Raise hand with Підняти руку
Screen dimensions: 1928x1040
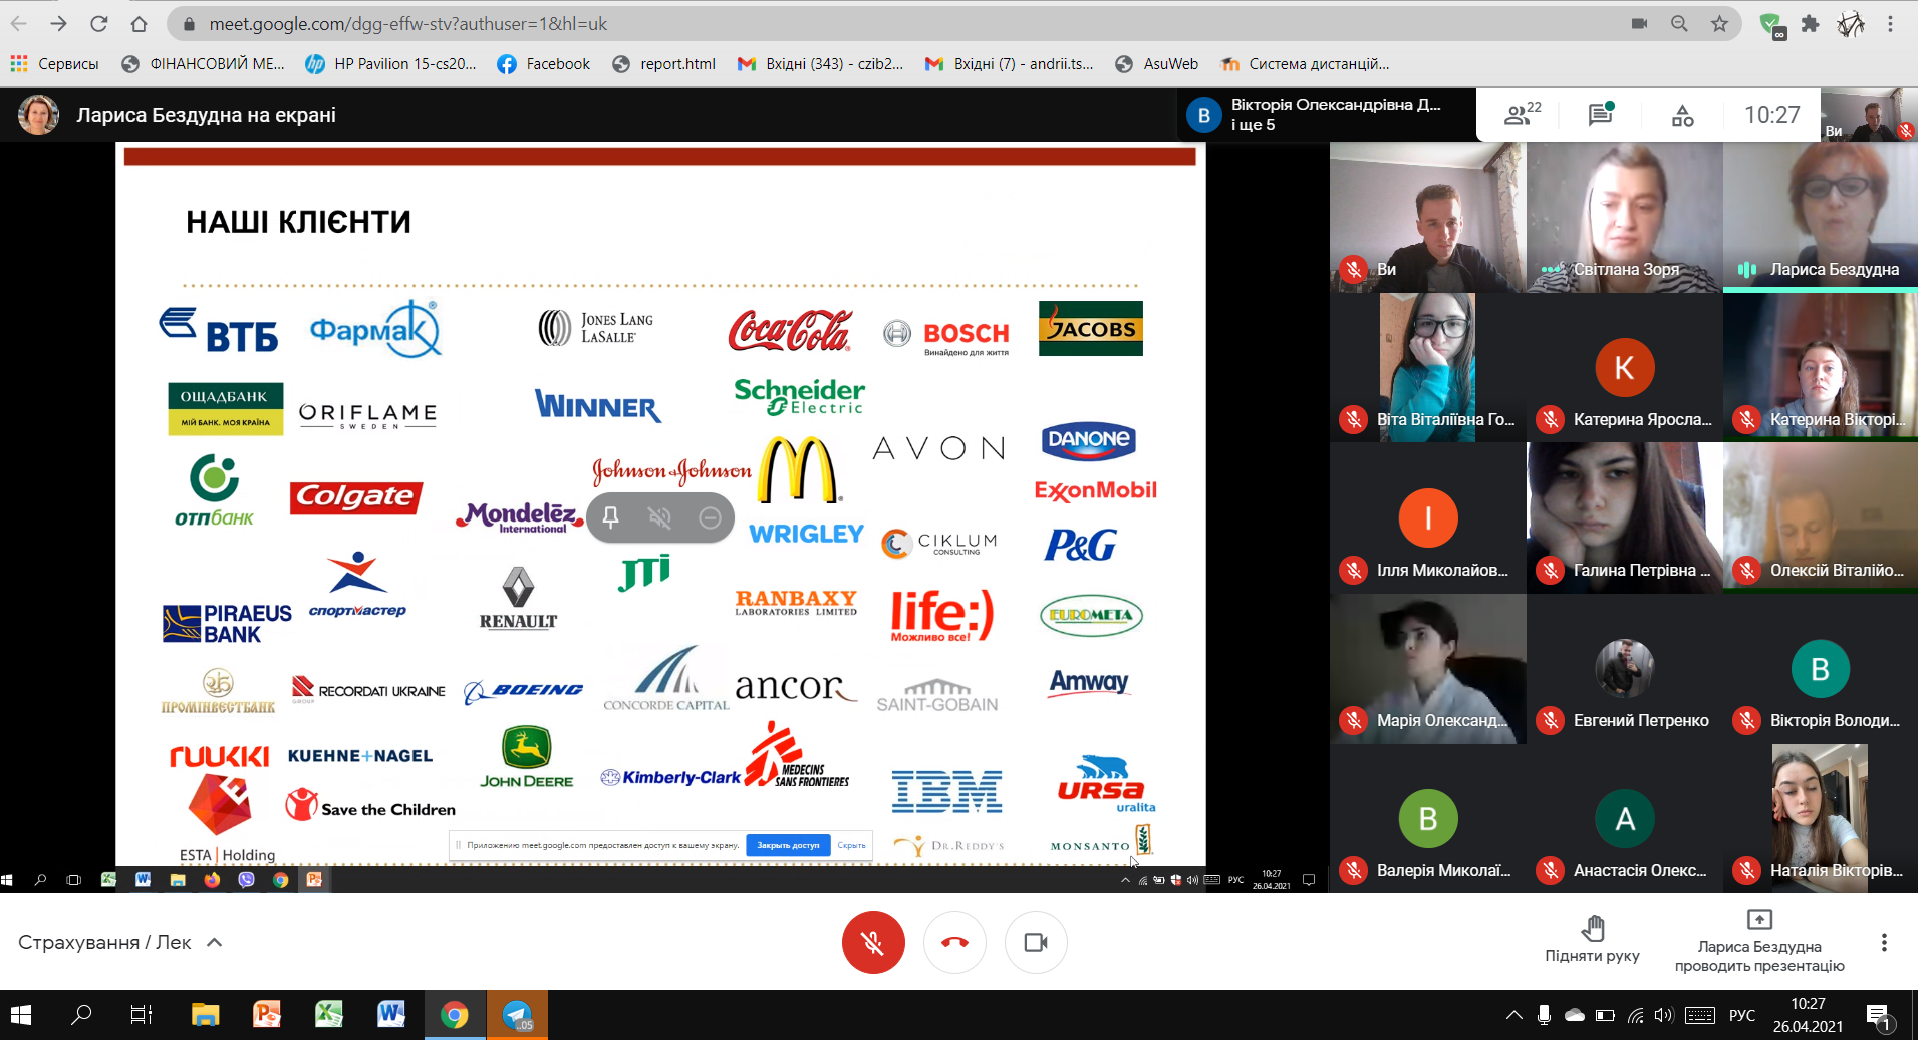(x=1592, y=939)
